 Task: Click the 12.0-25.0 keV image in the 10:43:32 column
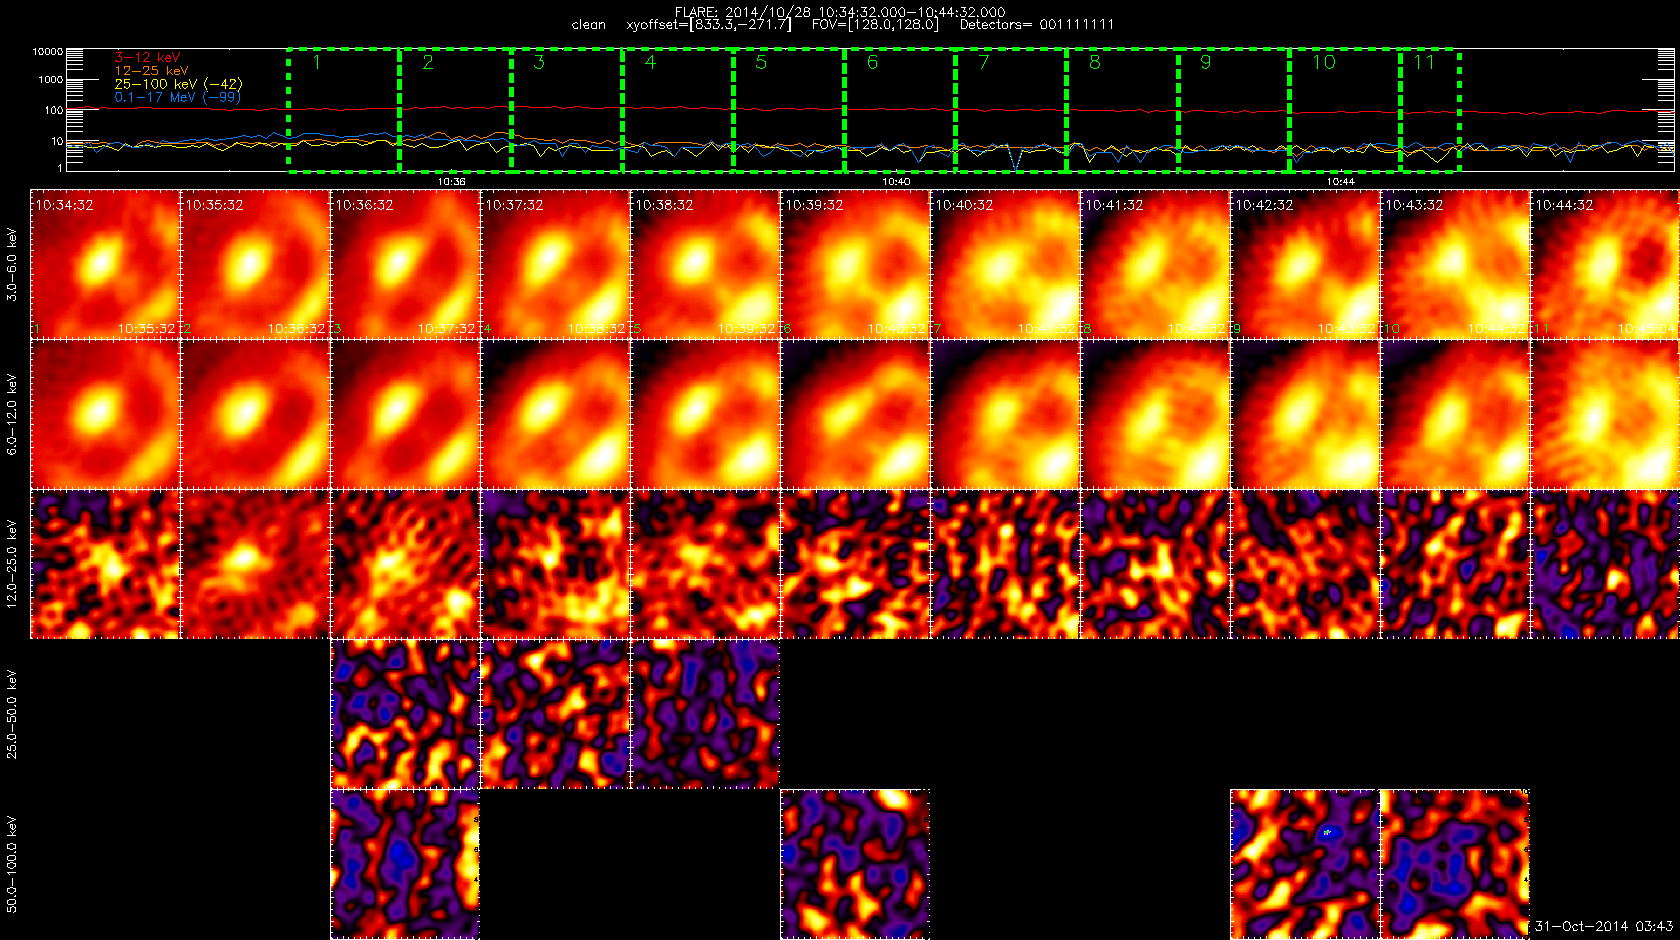[1455, 564]
